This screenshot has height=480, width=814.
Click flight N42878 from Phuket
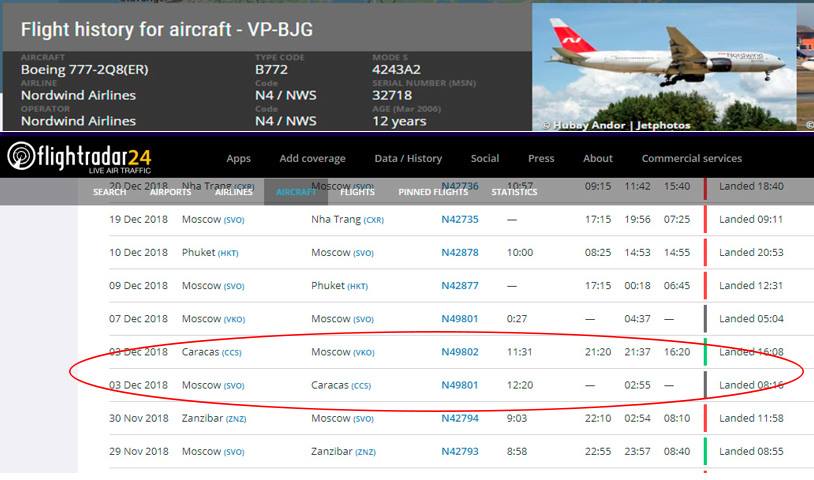click(460, 252)
